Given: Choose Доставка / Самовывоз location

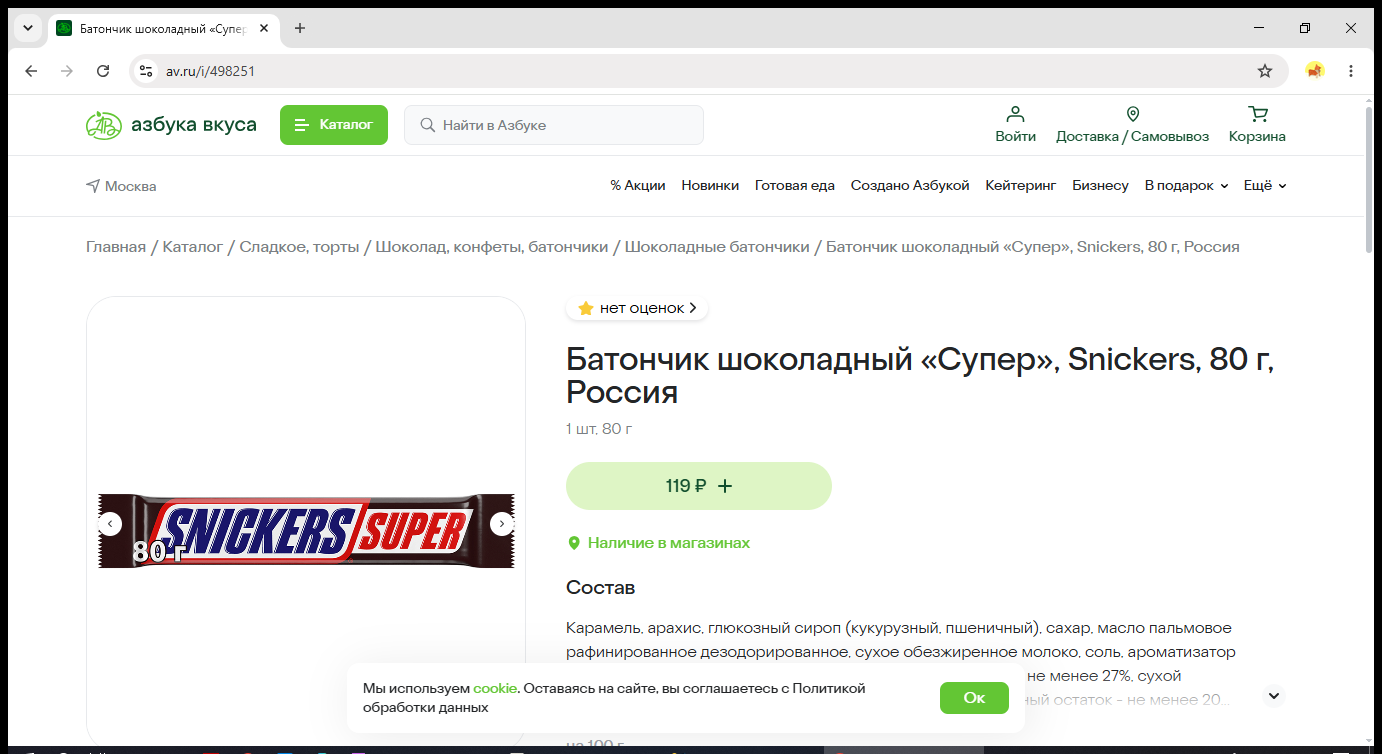Looking at the screenshot, I should (x=1132, y=125).
